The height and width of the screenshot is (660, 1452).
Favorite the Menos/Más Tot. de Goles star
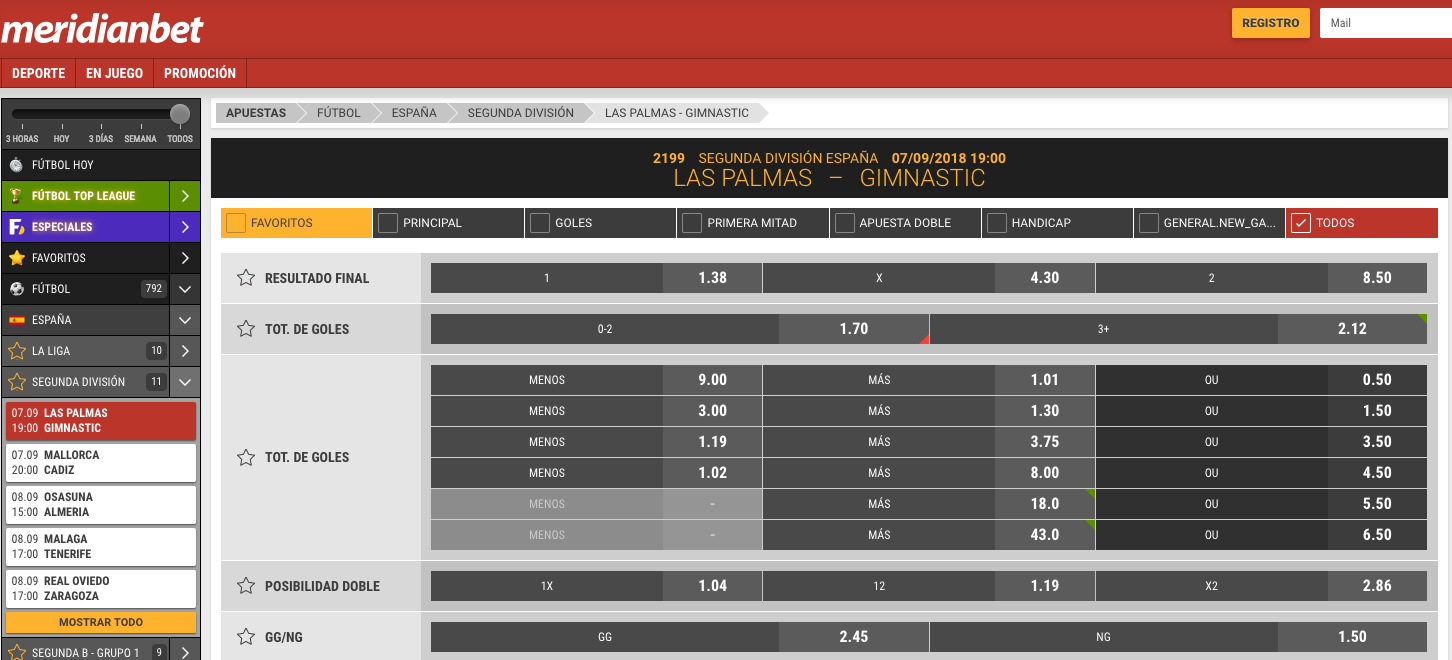click(245, 457)
